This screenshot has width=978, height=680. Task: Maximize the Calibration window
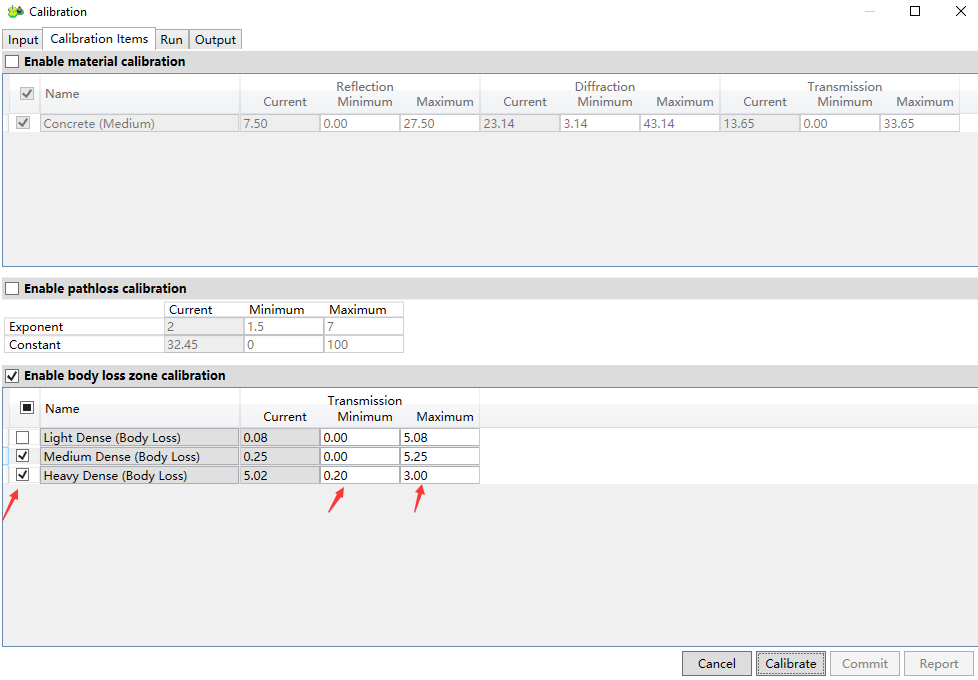click(x=915, y=12)
